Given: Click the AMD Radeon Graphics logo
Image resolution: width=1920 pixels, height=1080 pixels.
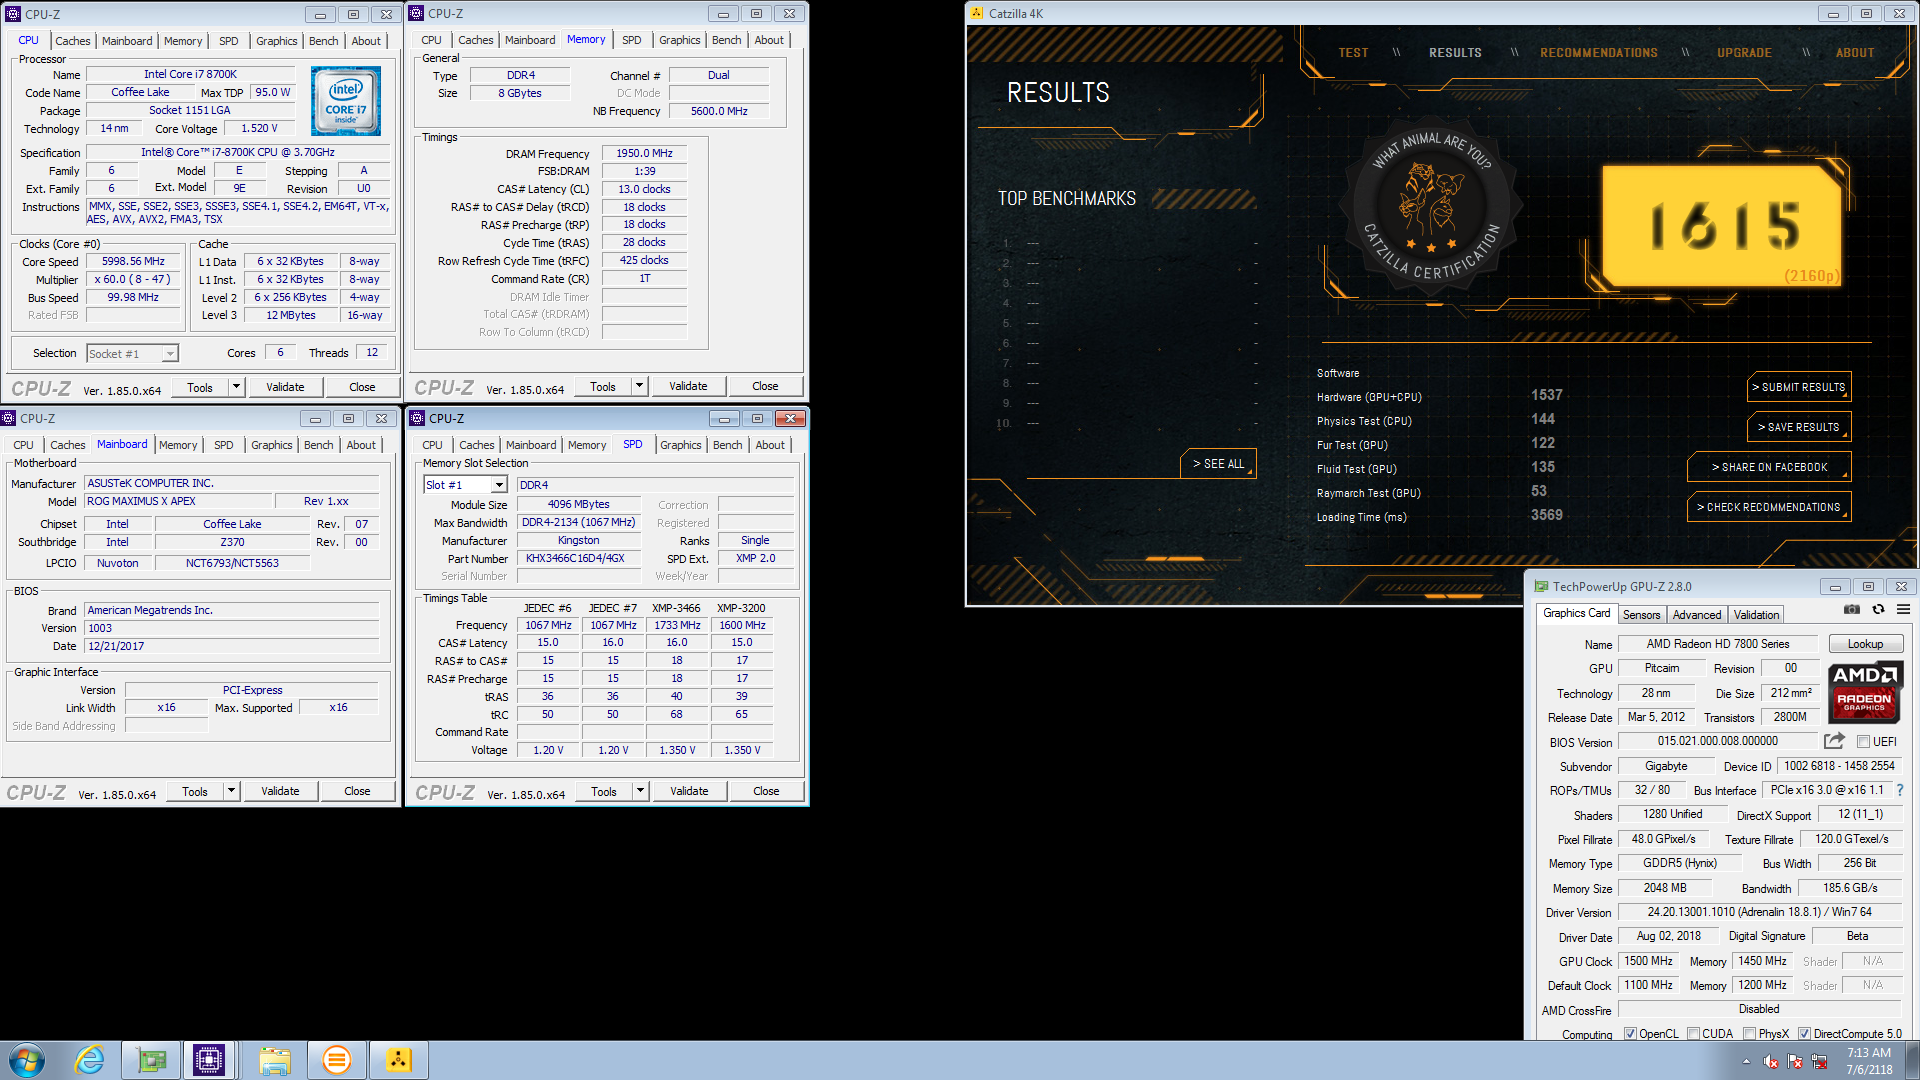Looking at the screenshot, I should point(1864,692).
